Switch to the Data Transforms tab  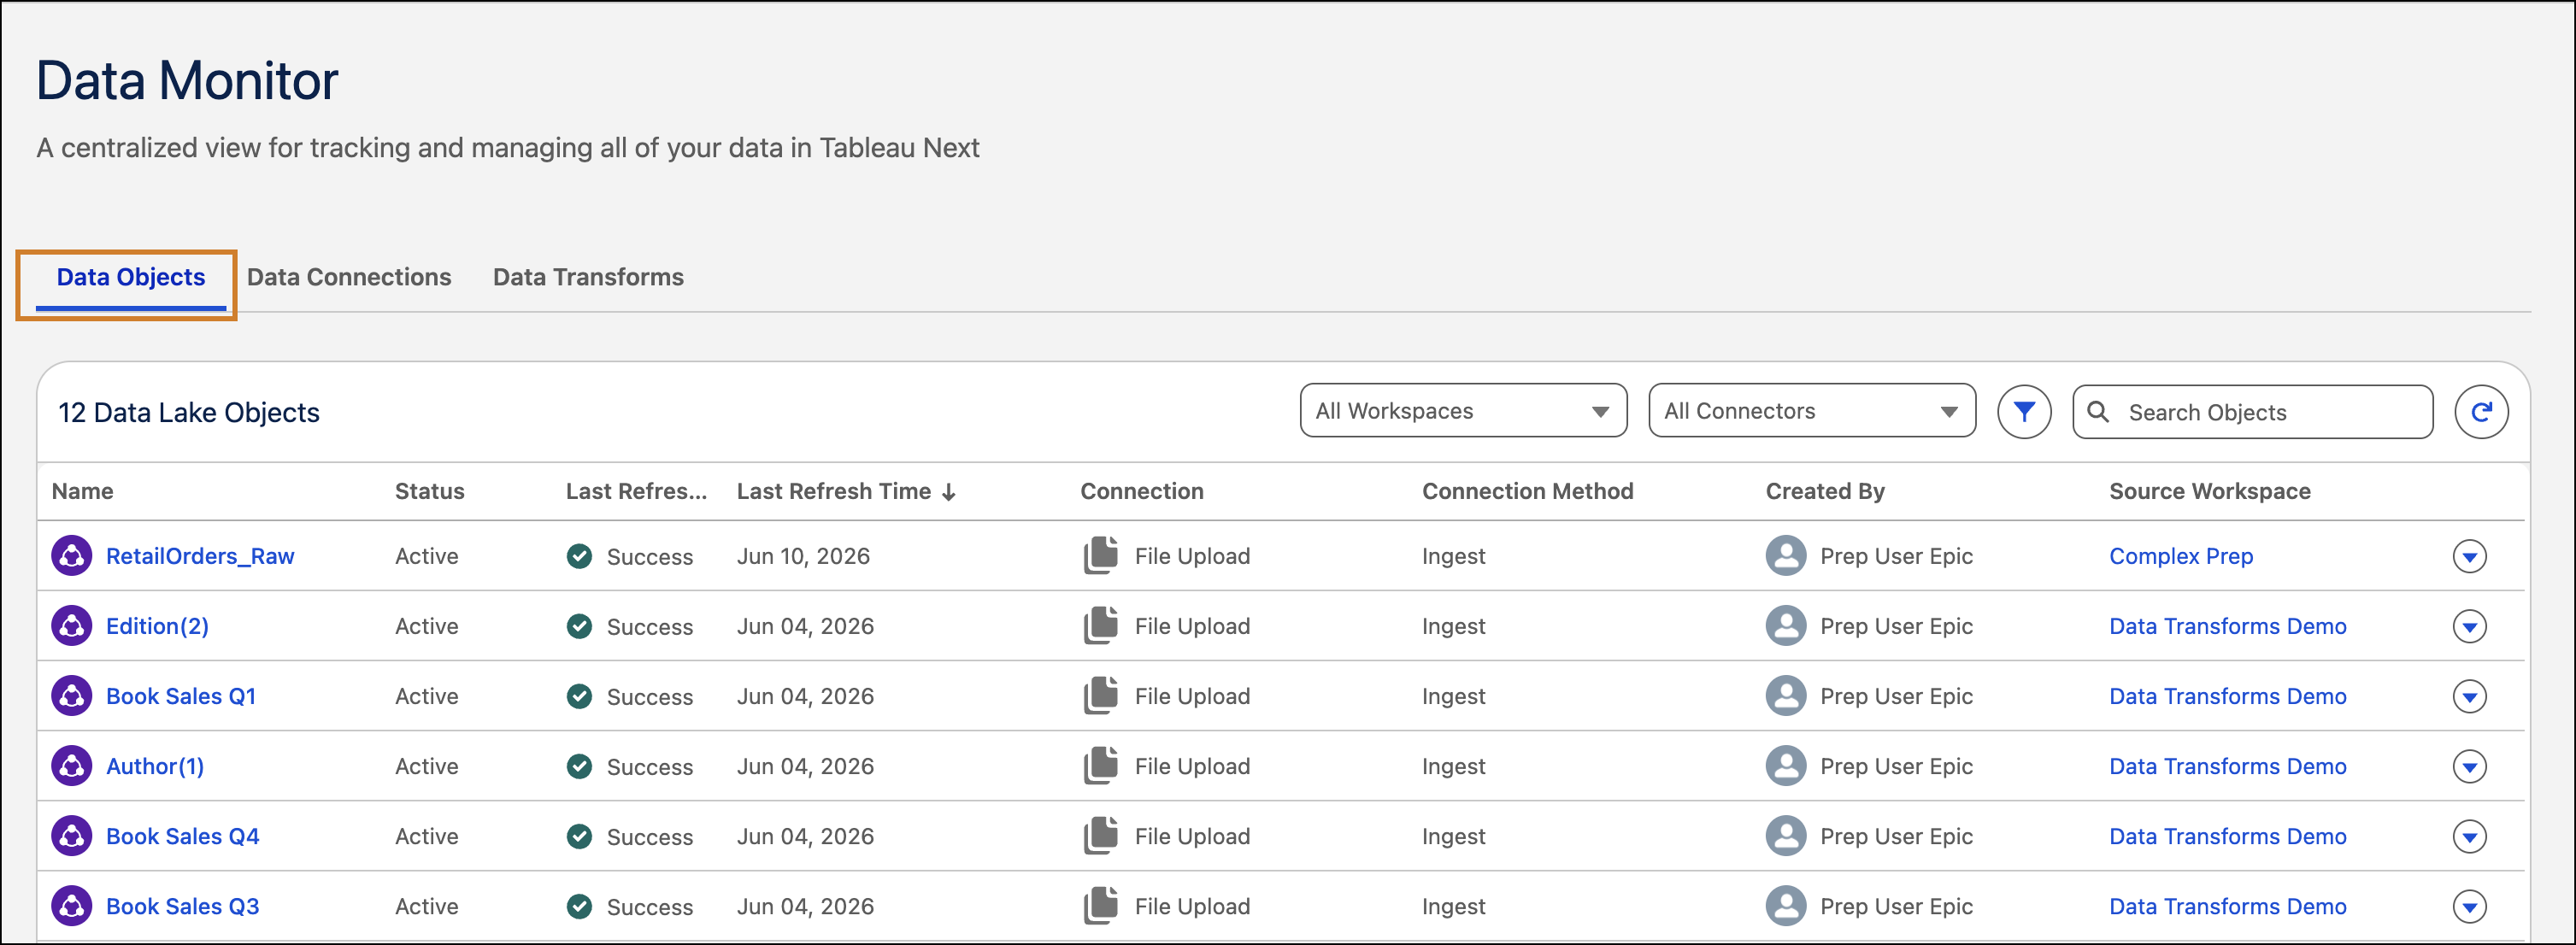coord(588,277)
